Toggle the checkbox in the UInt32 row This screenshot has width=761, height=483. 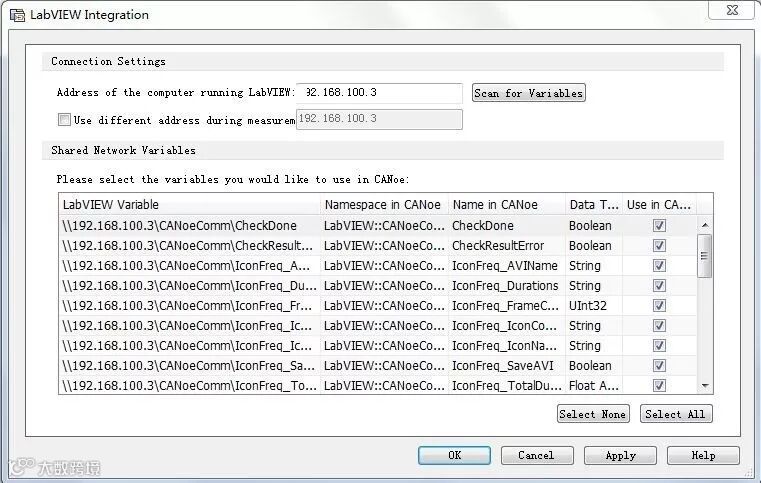point(659,305)
